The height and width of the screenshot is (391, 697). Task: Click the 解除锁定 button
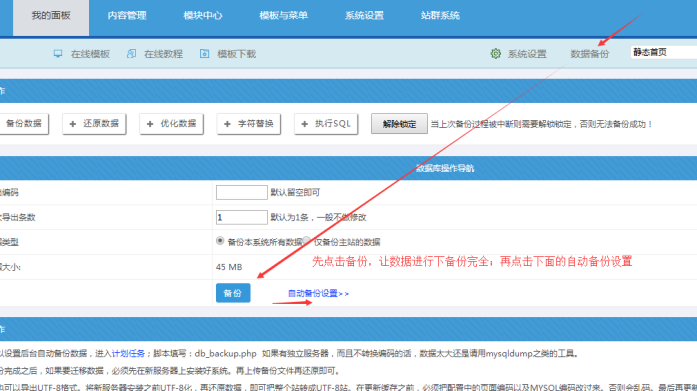click(x=399, y=124)
